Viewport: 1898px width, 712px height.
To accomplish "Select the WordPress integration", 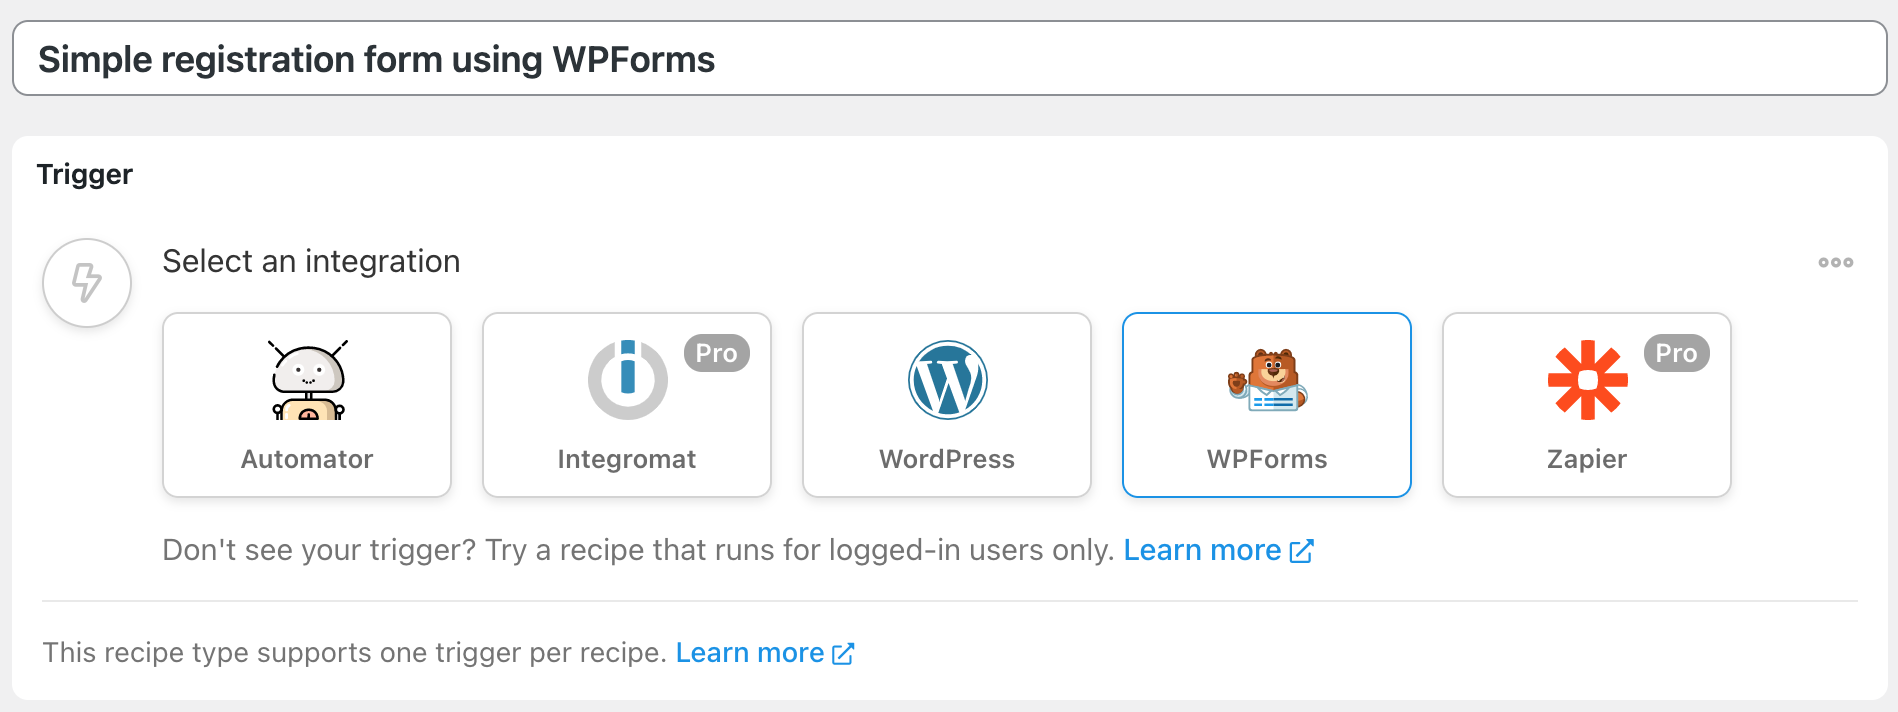I will [947, 405].
